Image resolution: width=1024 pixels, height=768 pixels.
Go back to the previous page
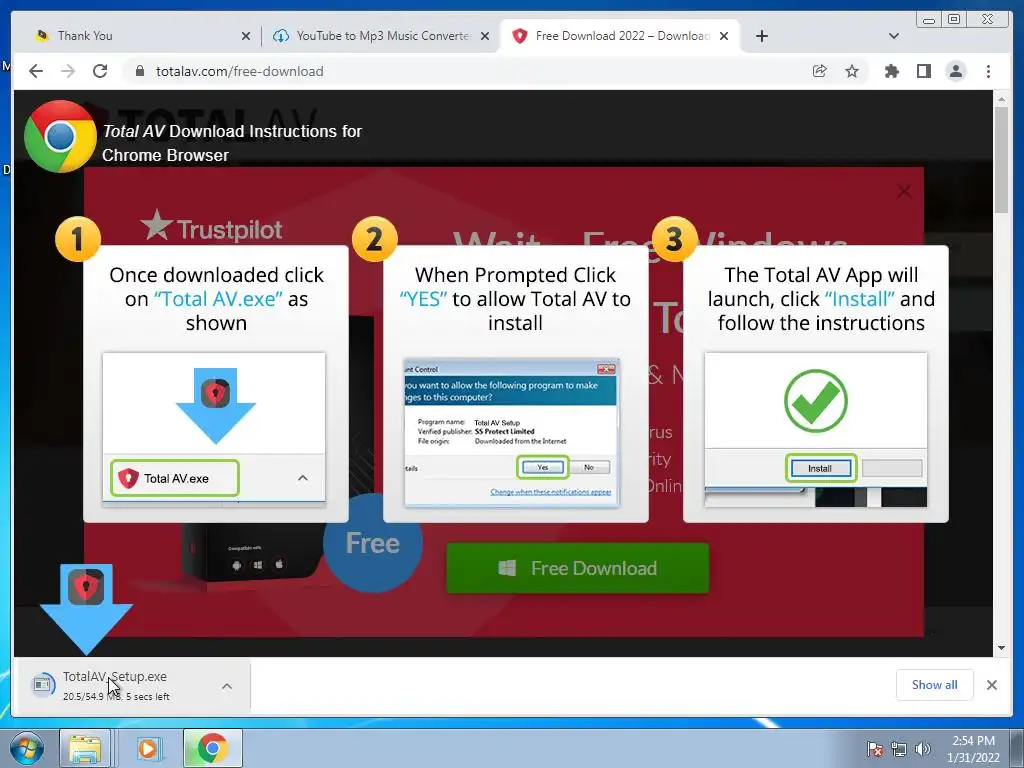(36, 71)
